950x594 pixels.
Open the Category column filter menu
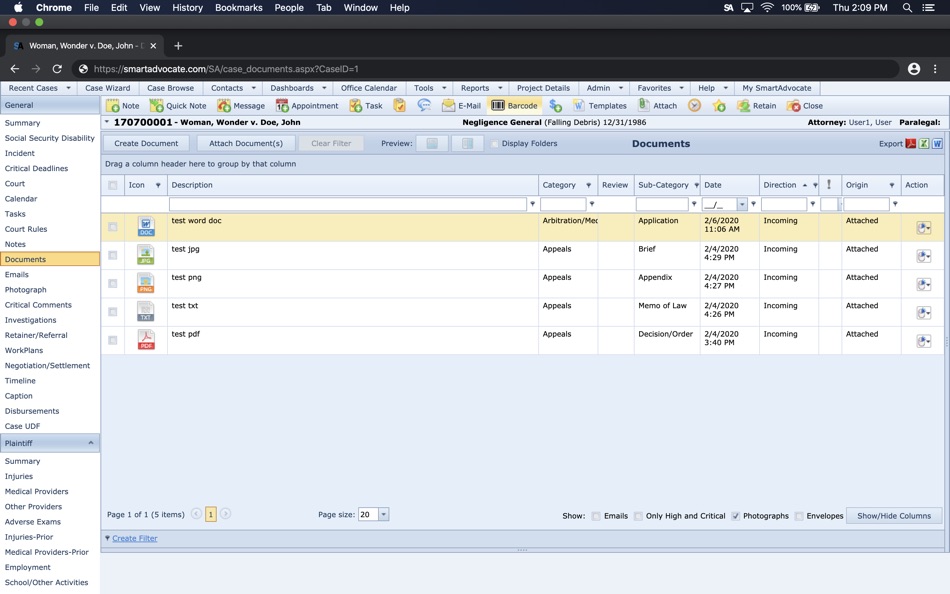588,185
